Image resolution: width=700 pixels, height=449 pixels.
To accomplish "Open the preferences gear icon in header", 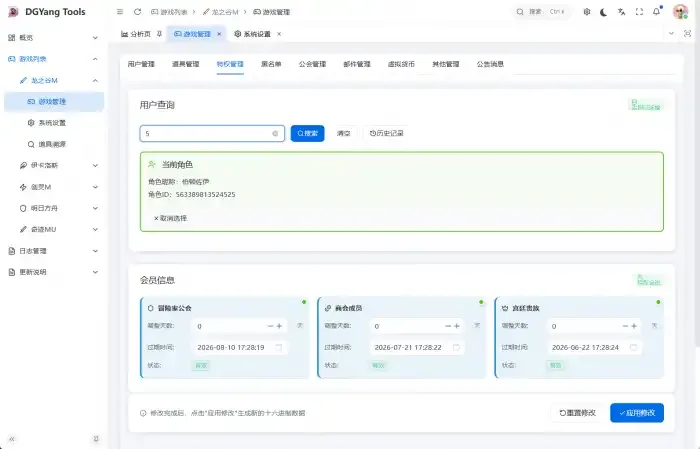I will click(587, 12).
